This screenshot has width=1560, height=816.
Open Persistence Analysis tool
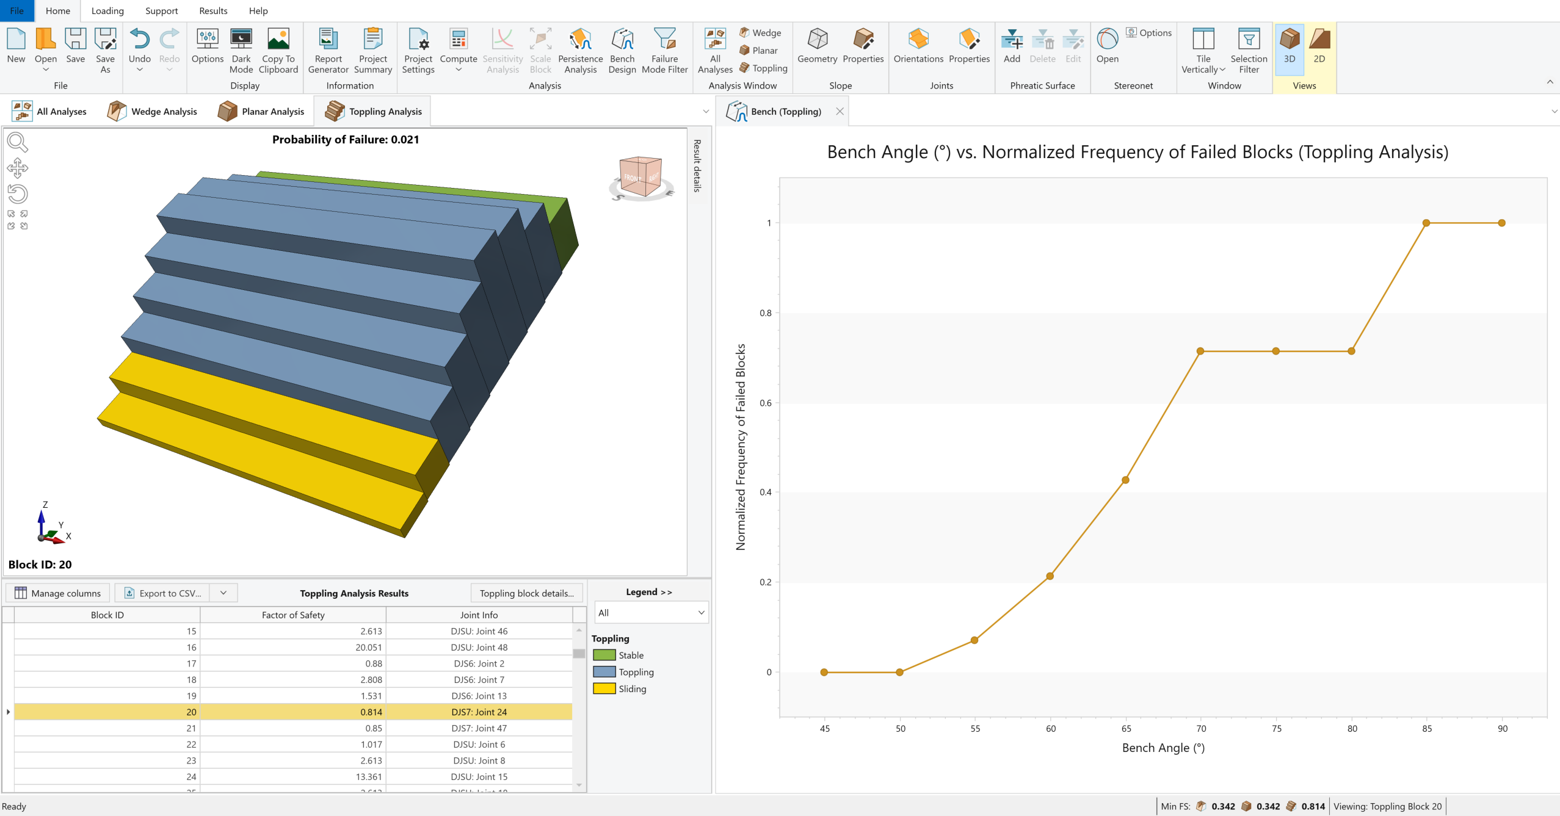click(580, 51)
